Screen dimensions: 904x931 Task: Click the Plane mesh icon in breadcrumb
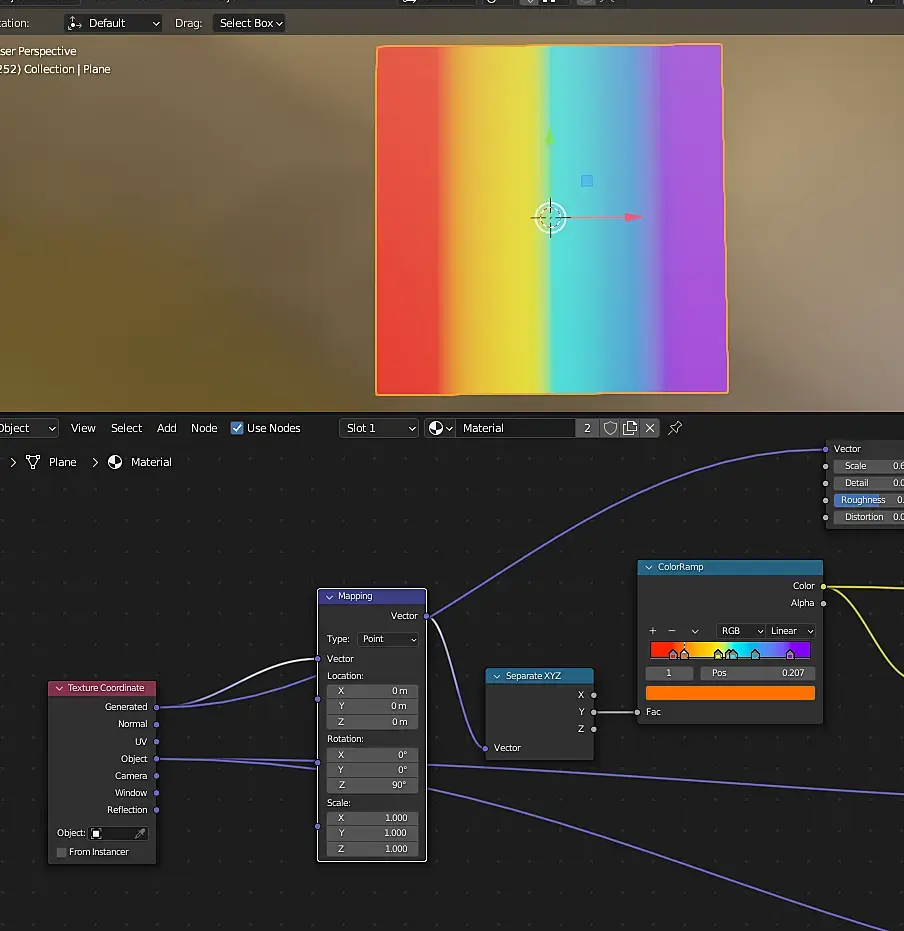[x=33, y=462]
